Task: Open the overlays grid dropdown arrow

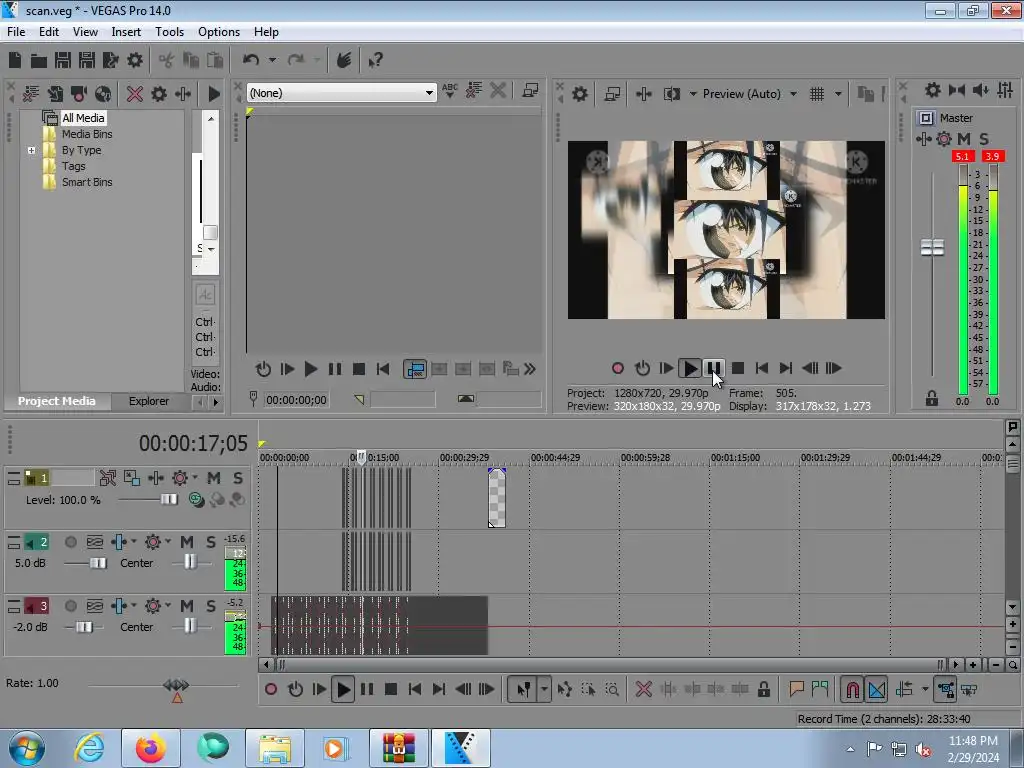Action: pyautogui.click(x=839, y=94)
